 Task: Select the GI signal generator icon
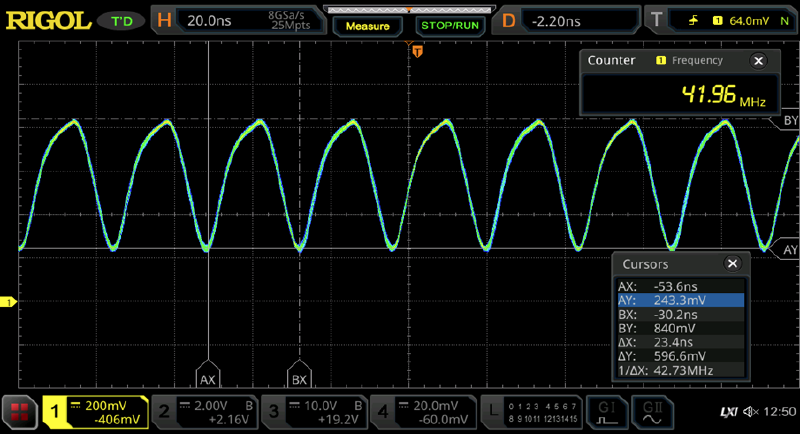point(607,410)
